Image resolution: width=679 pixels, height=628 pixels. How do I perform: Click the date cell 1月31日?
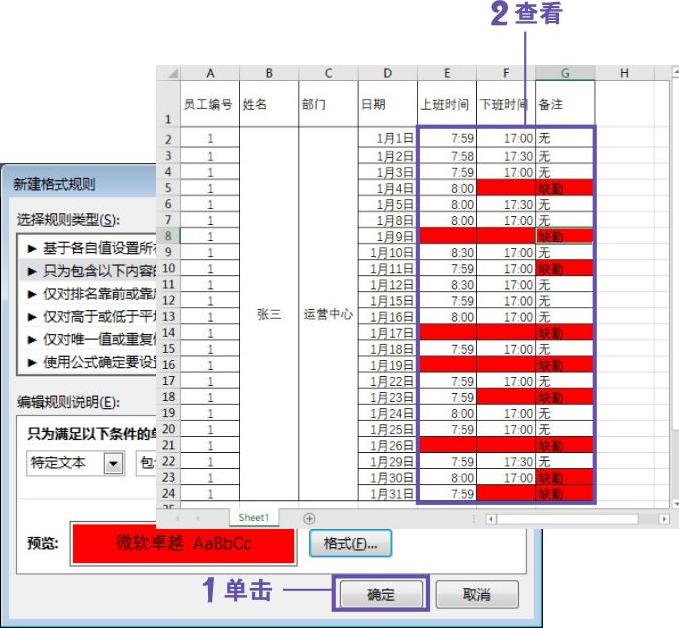388,494
